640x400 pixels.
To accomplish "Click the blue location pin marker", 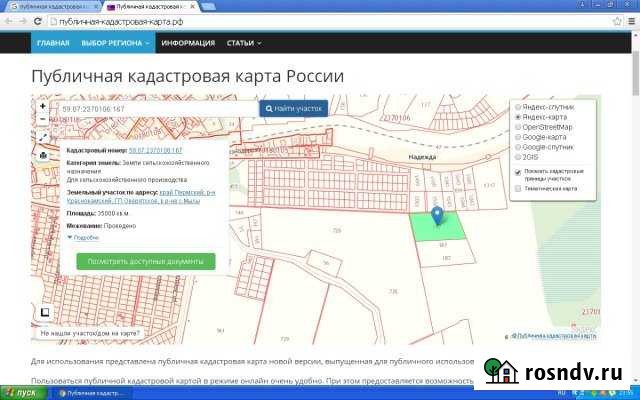I will click(x=437, y=215).
